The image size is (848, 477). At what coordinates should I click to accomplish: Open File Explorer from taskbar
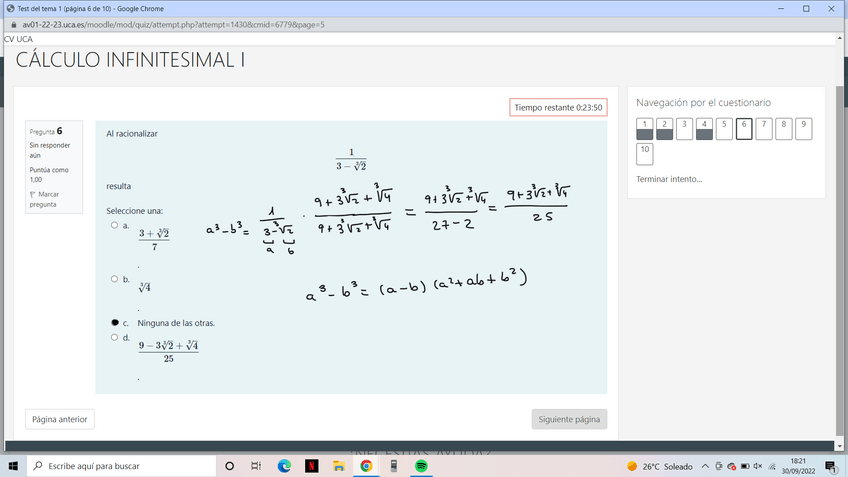339,466
